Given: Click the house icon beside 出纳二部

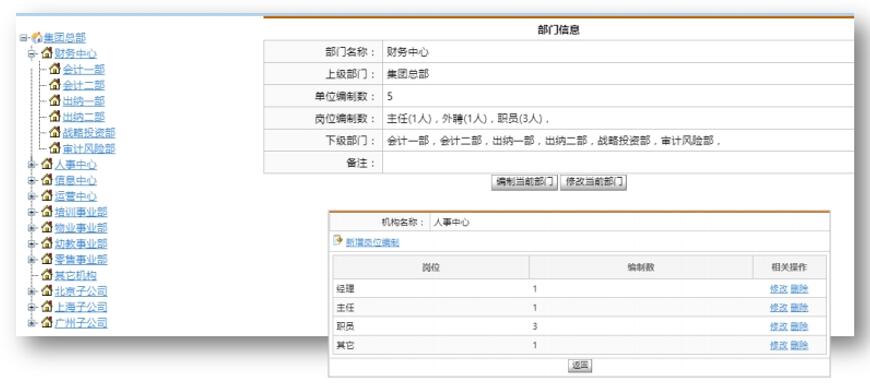Looking at the screenshot, I should pos(54,117).
